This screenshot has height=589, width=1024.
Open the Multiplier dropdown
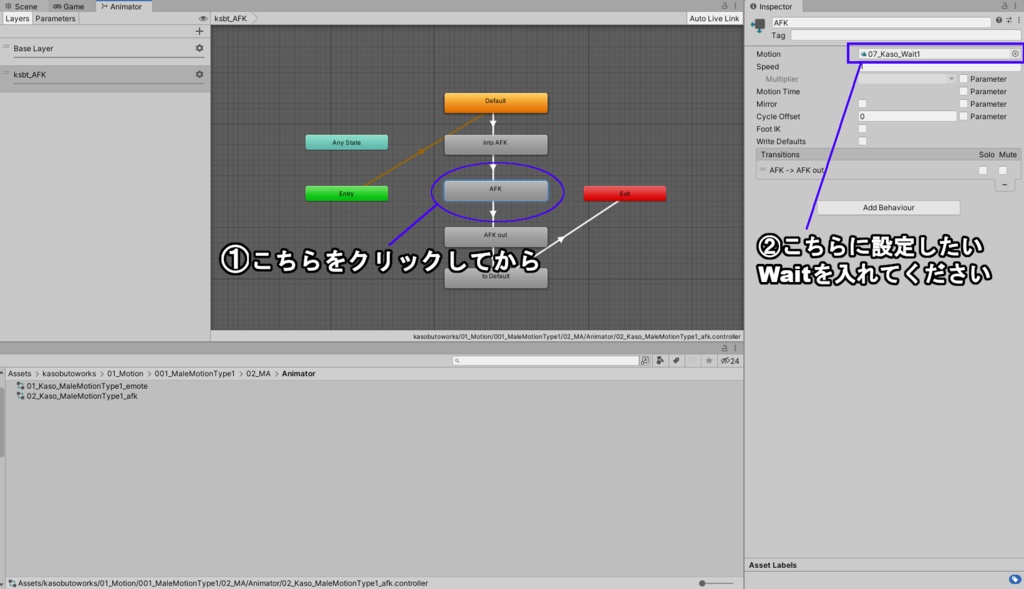907,79
